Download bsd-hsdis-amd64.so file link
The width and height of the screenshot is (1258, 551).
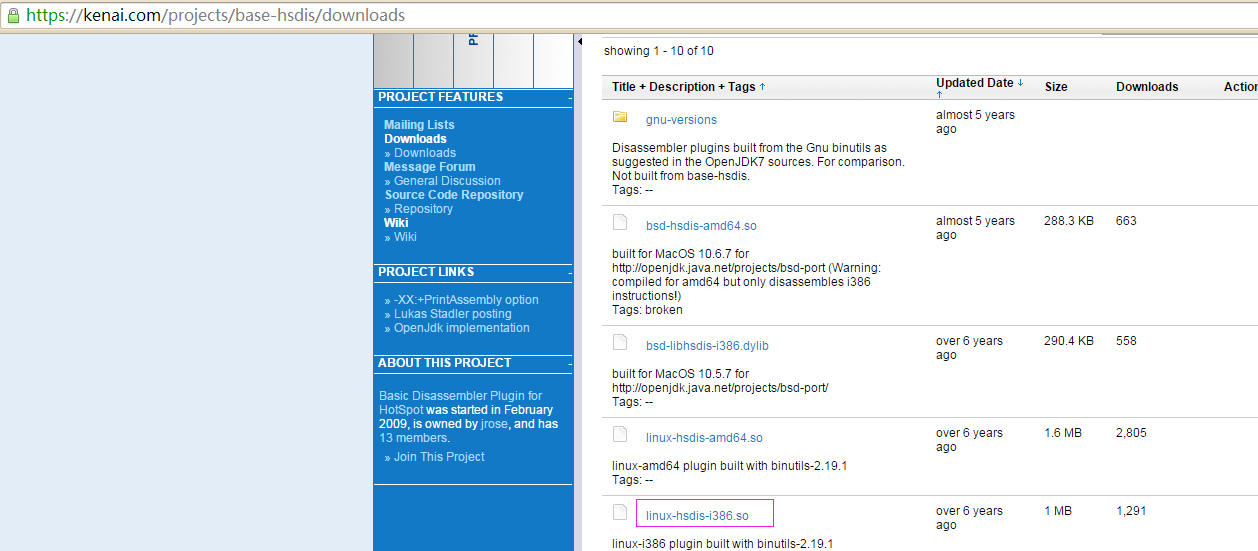[x=701, y=226]
